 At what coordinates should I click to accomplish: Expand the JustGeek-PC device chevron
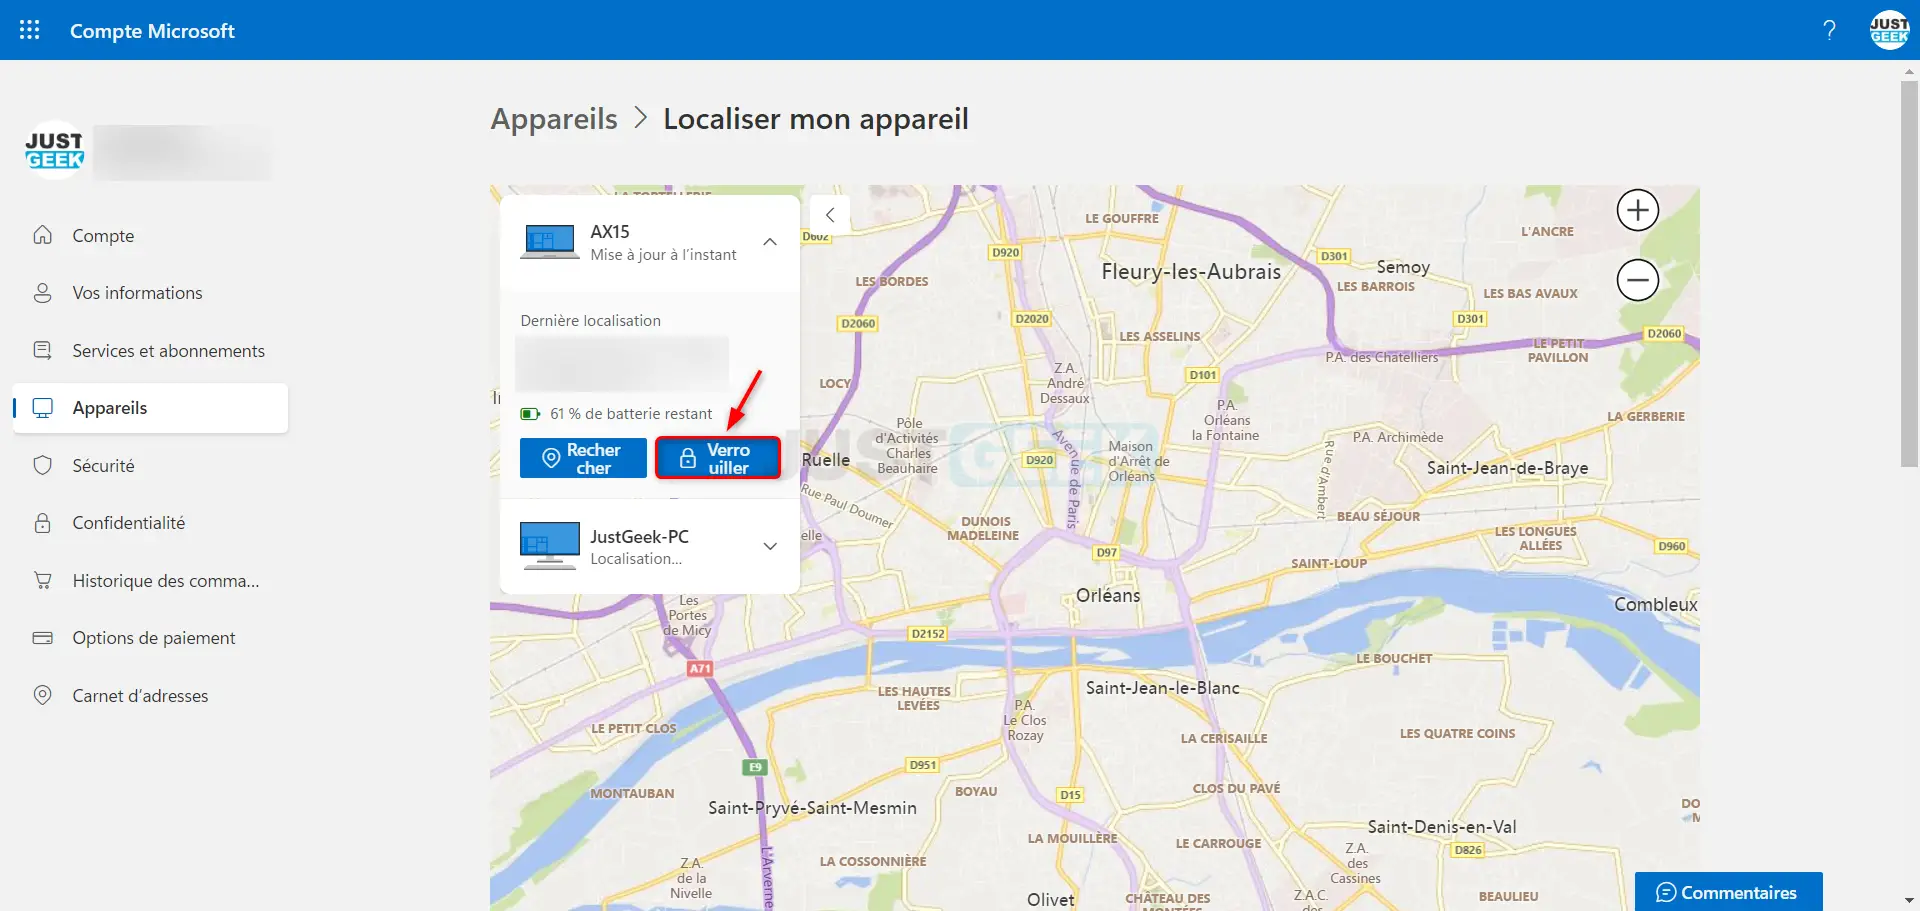pyautogui.click(x=770, y=546)
